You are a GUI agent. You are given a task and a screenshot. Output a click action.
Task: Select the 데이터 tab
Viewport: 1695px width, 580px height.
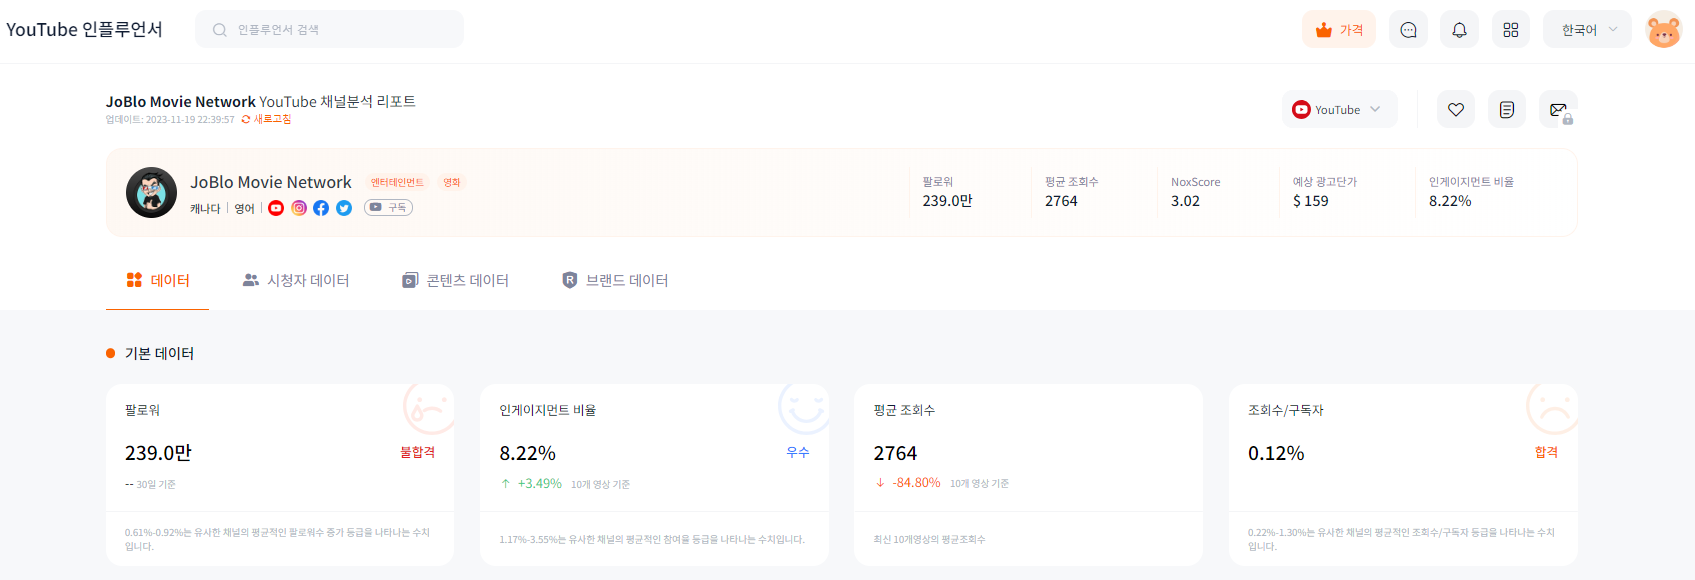[x=158, y=281]
